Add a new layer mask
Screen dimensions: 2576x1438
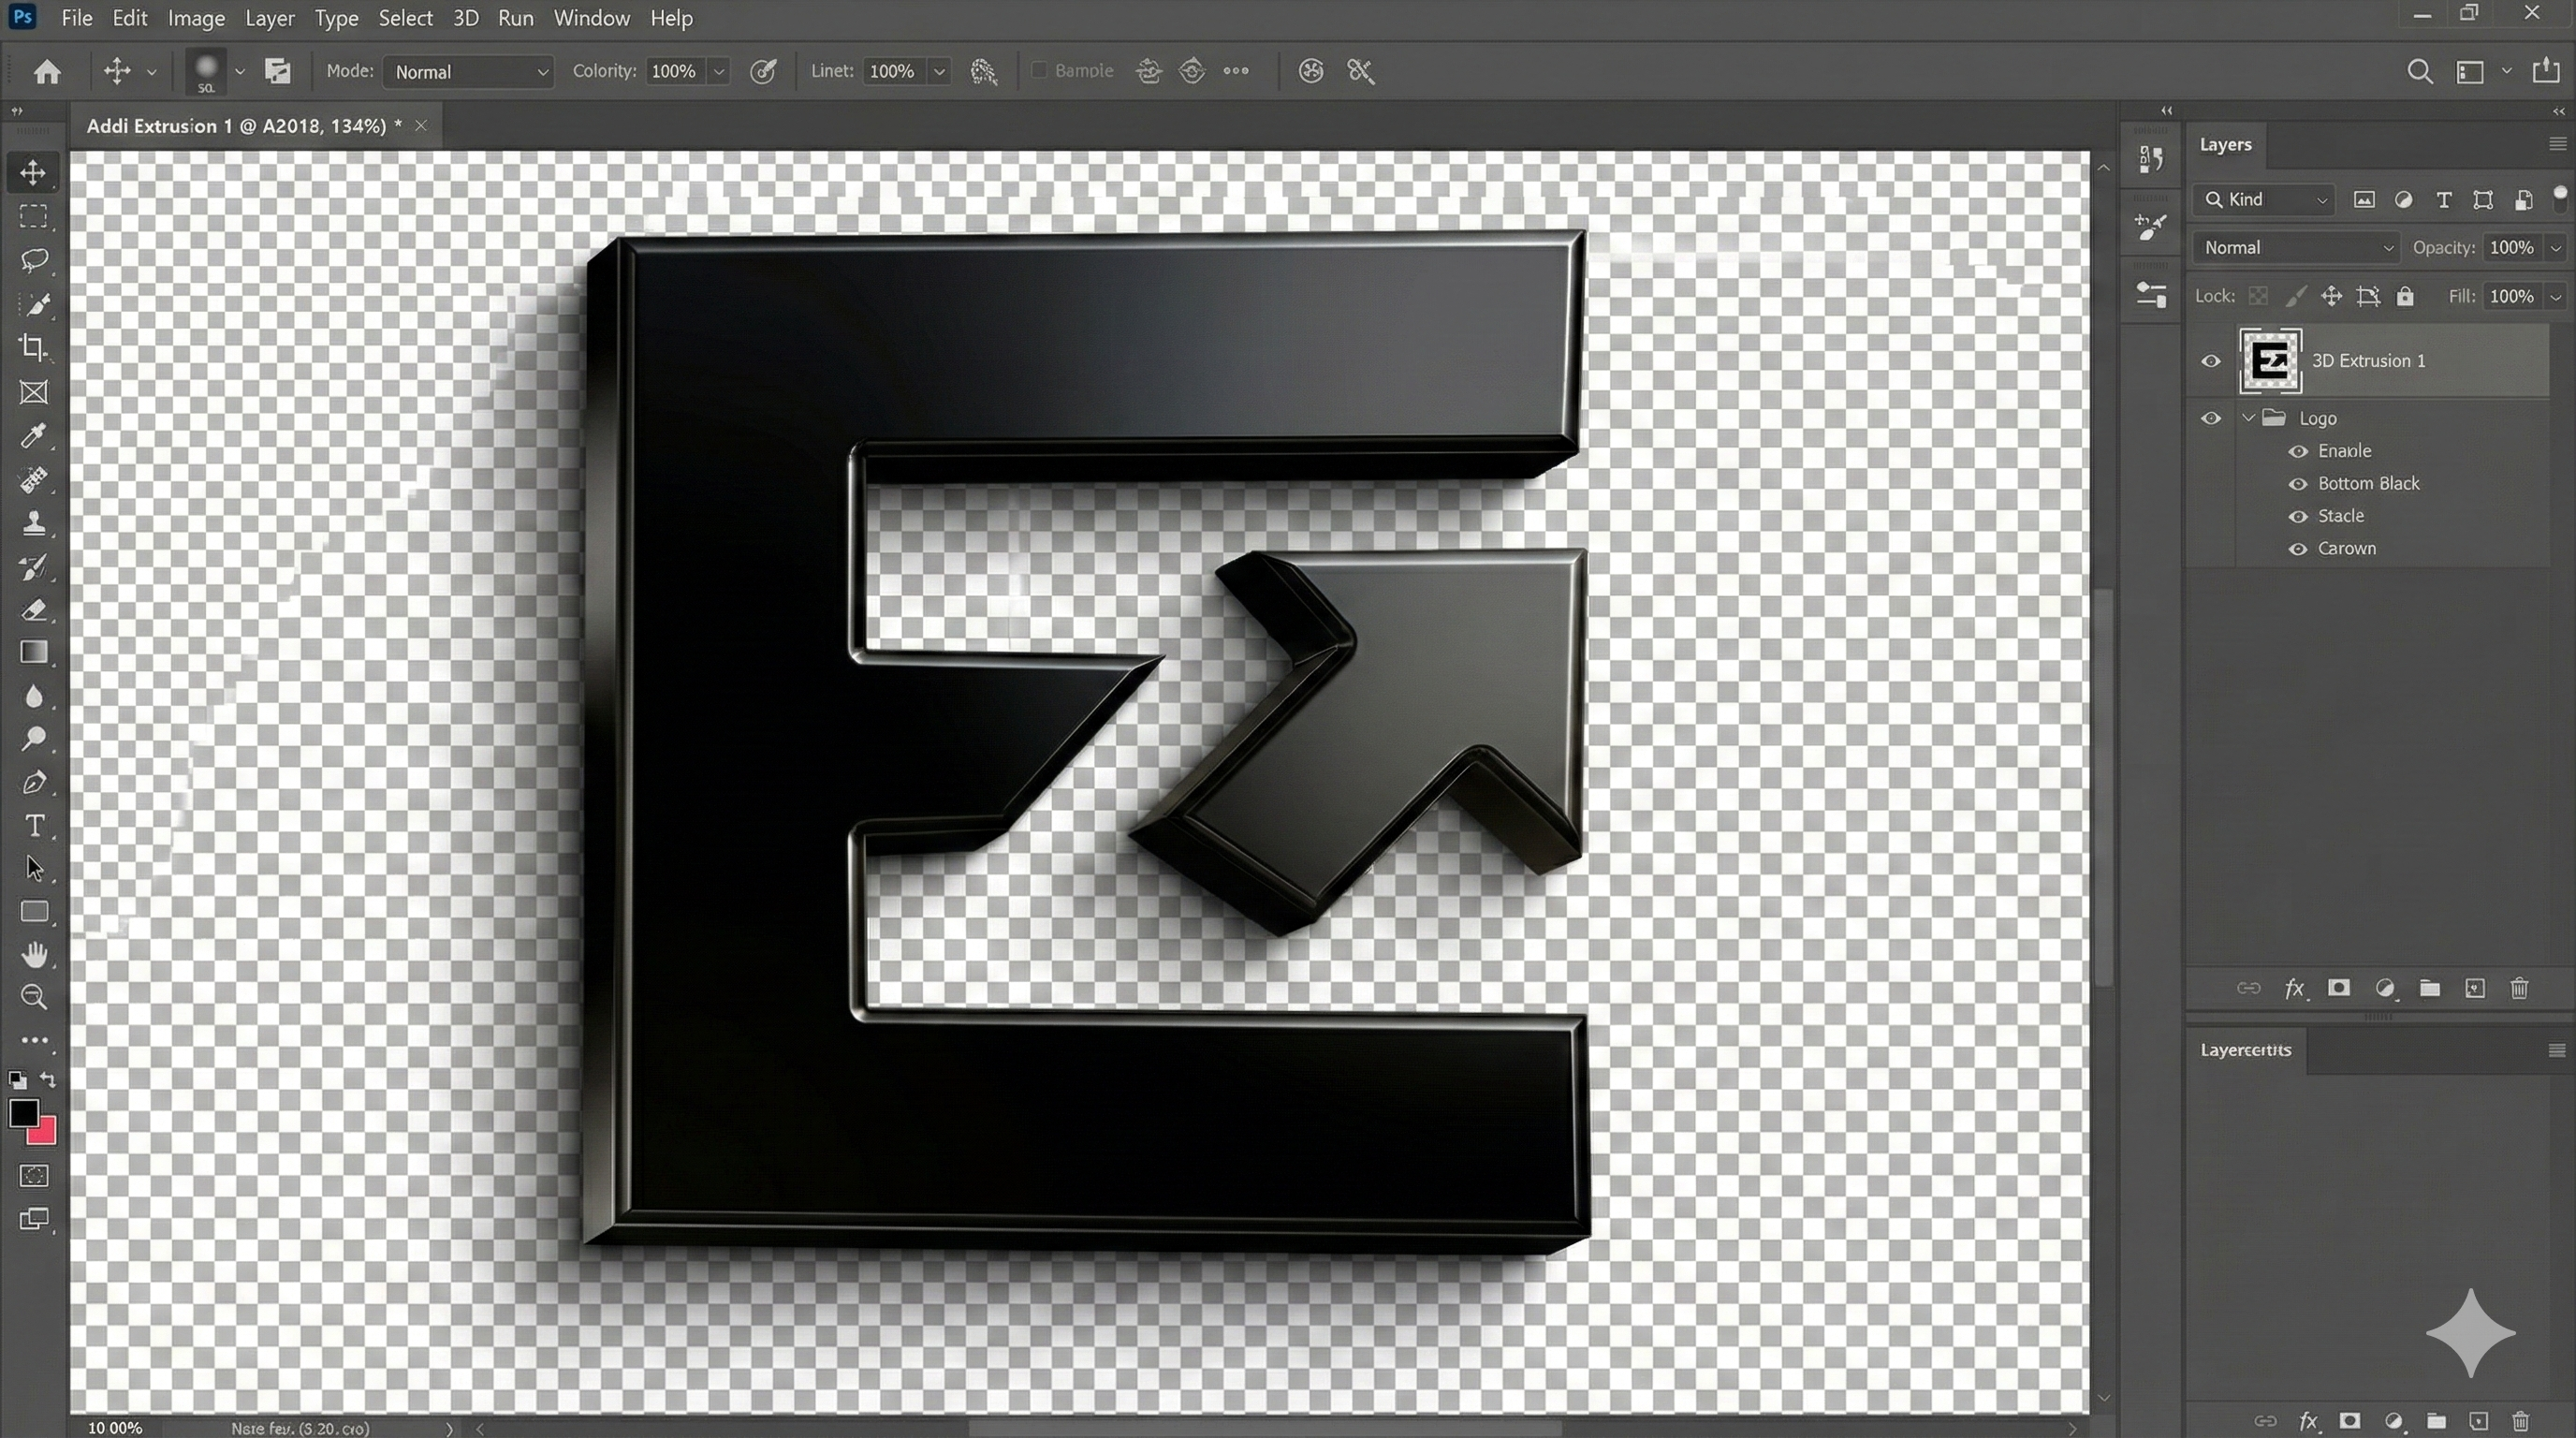tap(2338, 989)
